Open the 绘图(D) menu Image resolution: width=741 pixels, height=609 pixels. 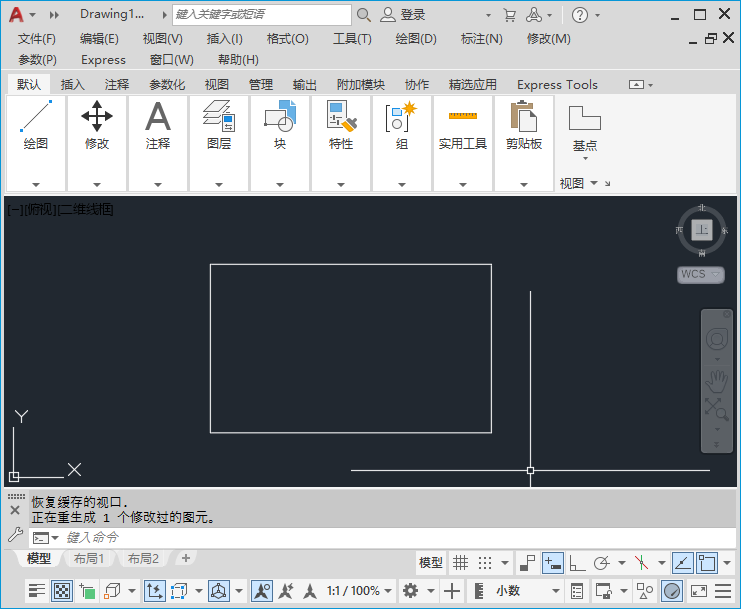416,39
